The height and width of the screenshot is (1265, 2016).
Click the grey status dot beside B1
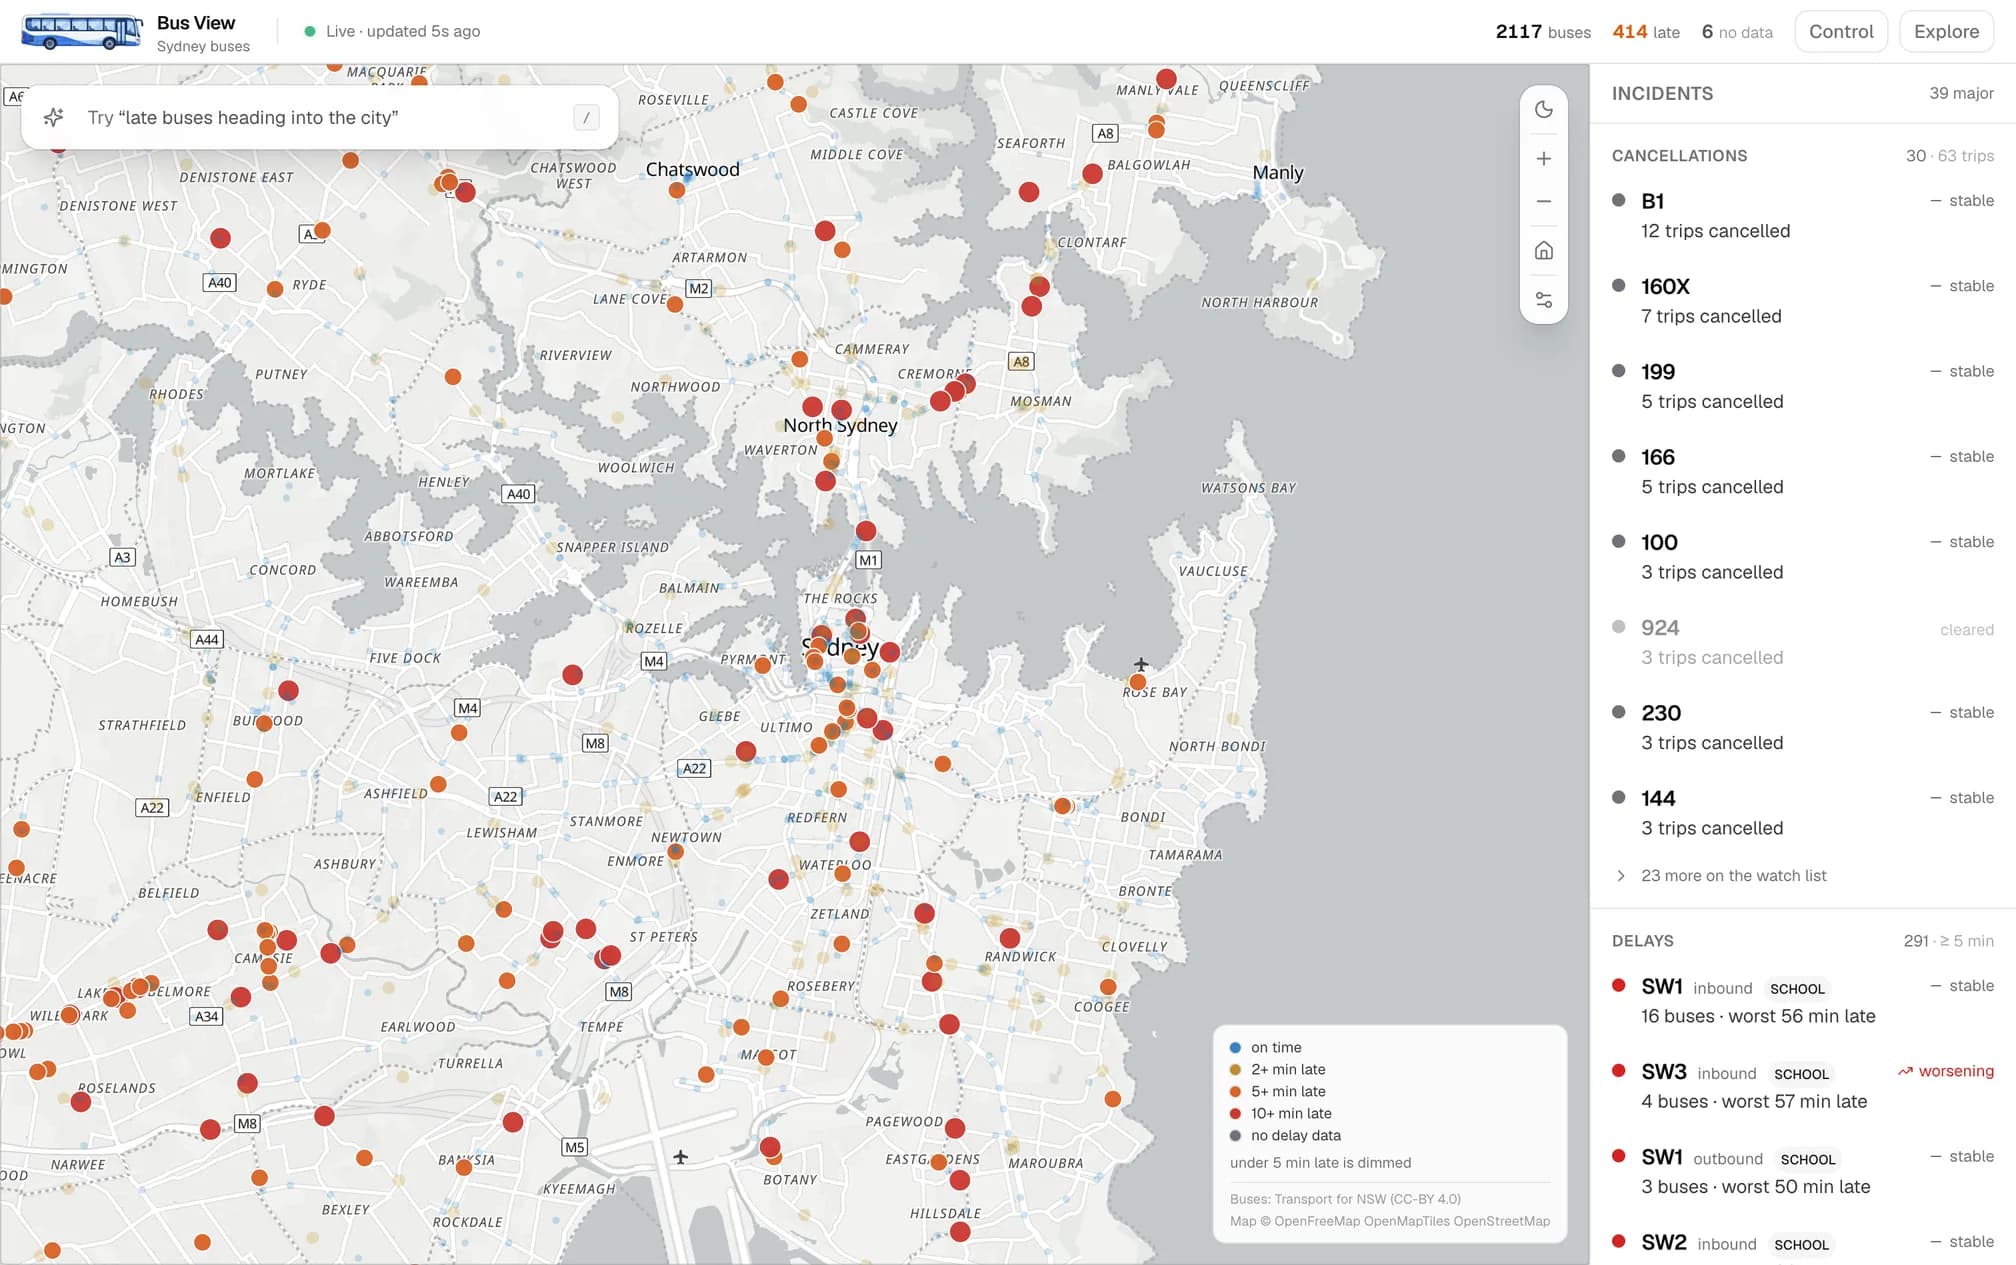coord(1619,200)
